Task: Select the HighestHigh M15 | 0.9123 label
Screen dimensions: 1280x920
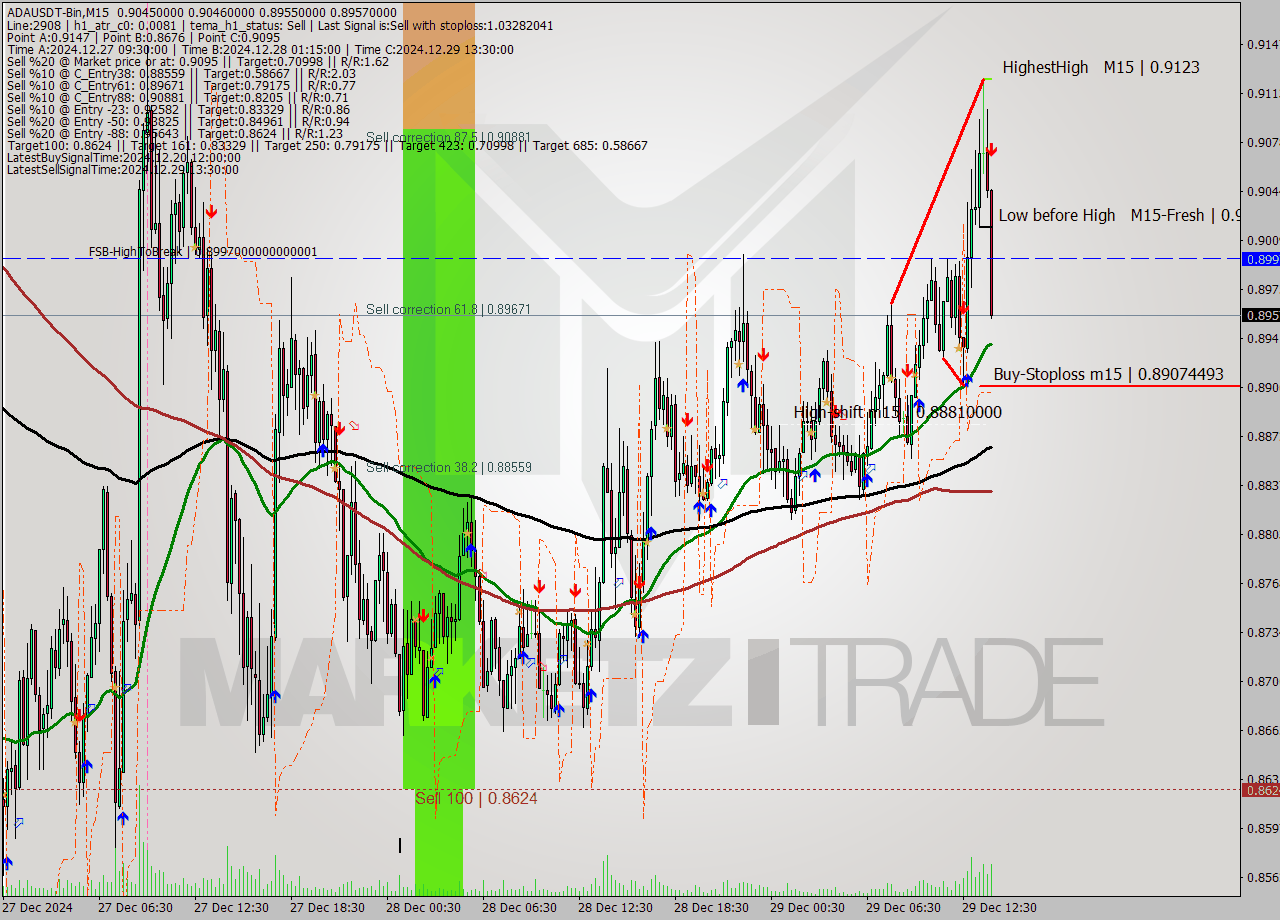Action: [1101, 67]
